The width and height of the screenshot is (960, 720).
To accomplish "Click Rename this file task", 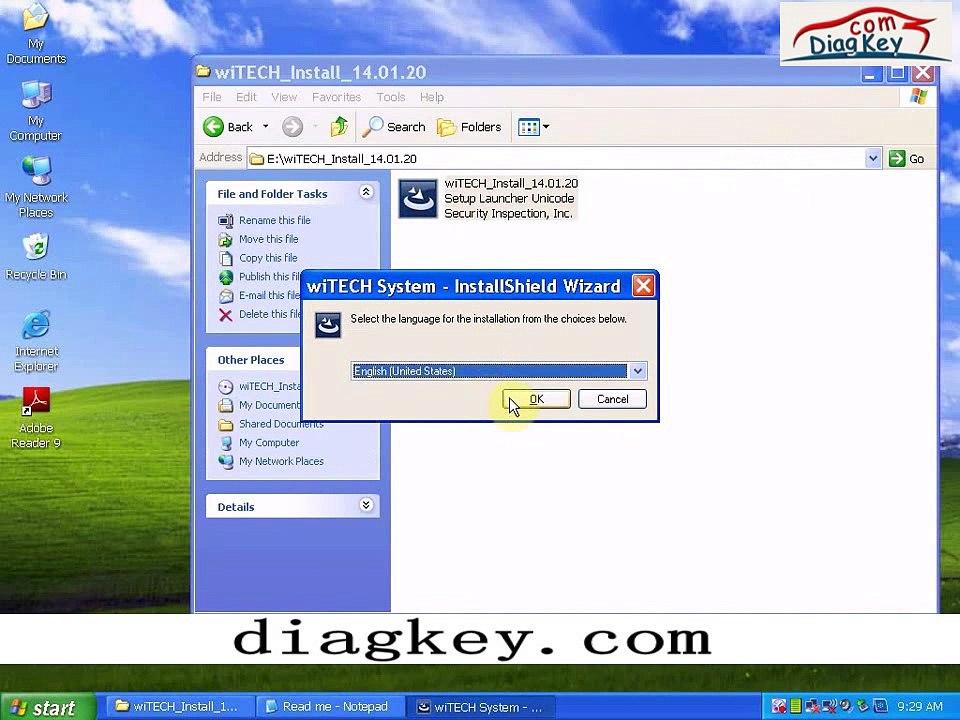I will pyautogui.click(x=274, y=220).
